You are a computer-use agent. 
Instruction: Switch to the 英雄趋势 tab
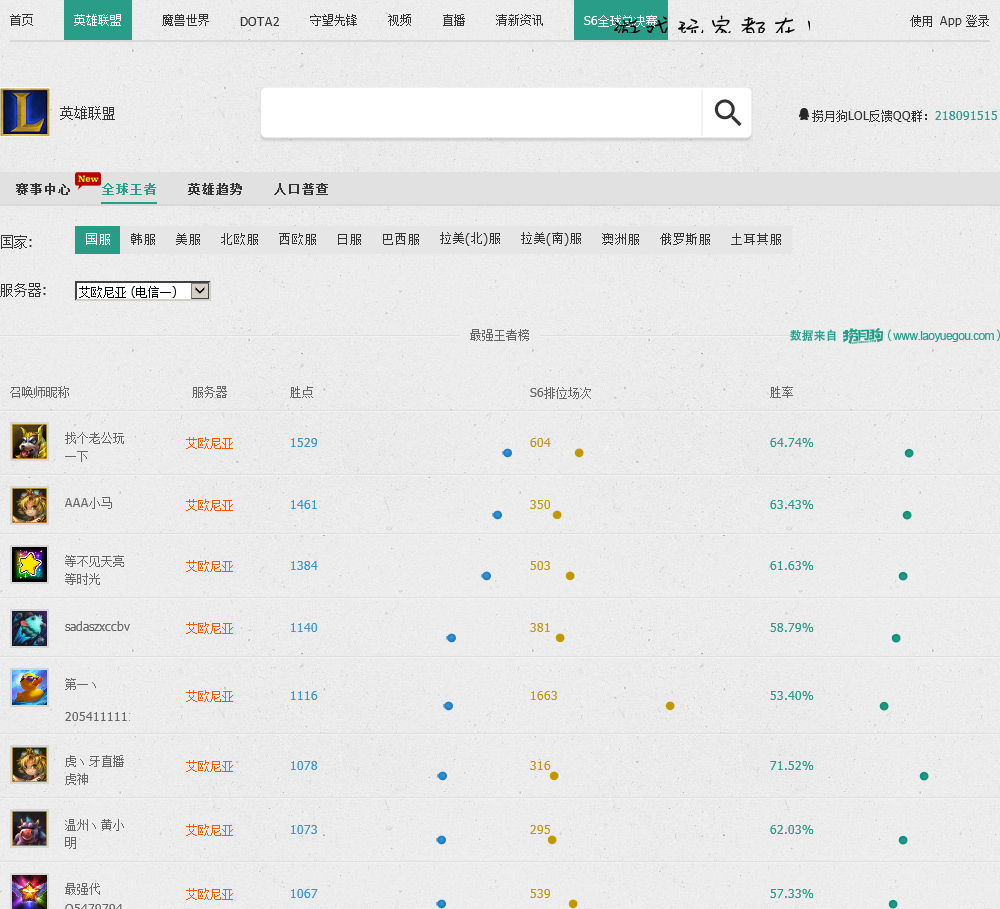point(215,189)
